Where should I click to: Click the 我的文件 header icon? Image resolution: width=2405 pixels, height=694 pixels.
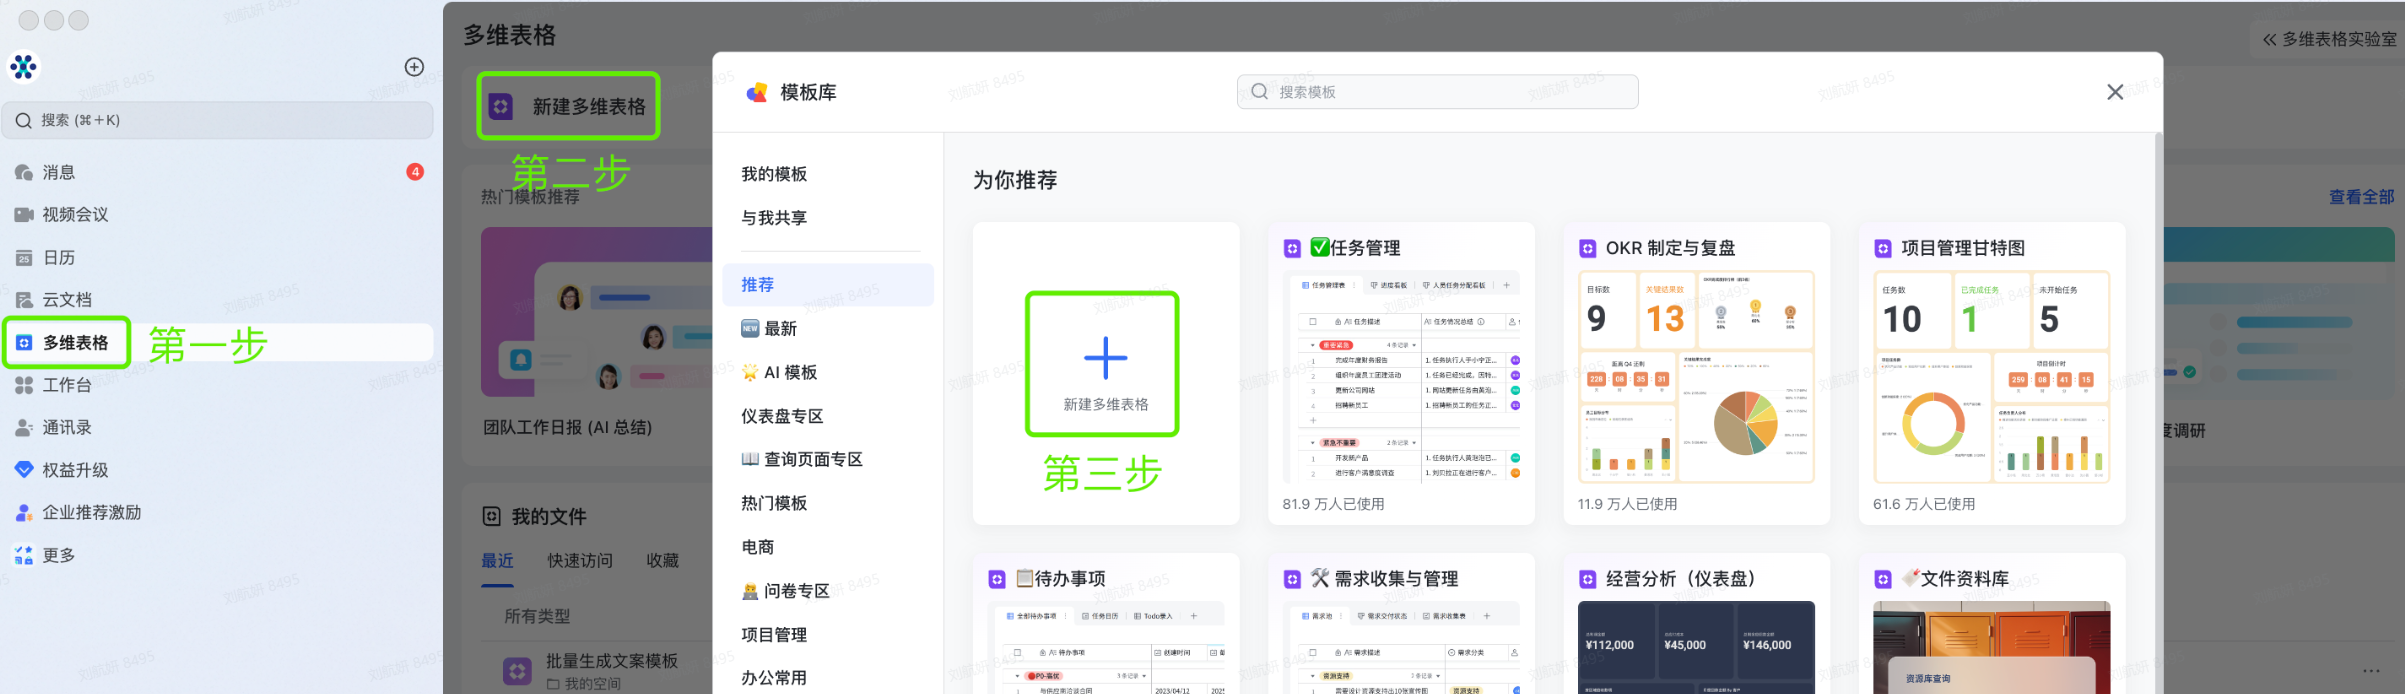click(491, 516)
